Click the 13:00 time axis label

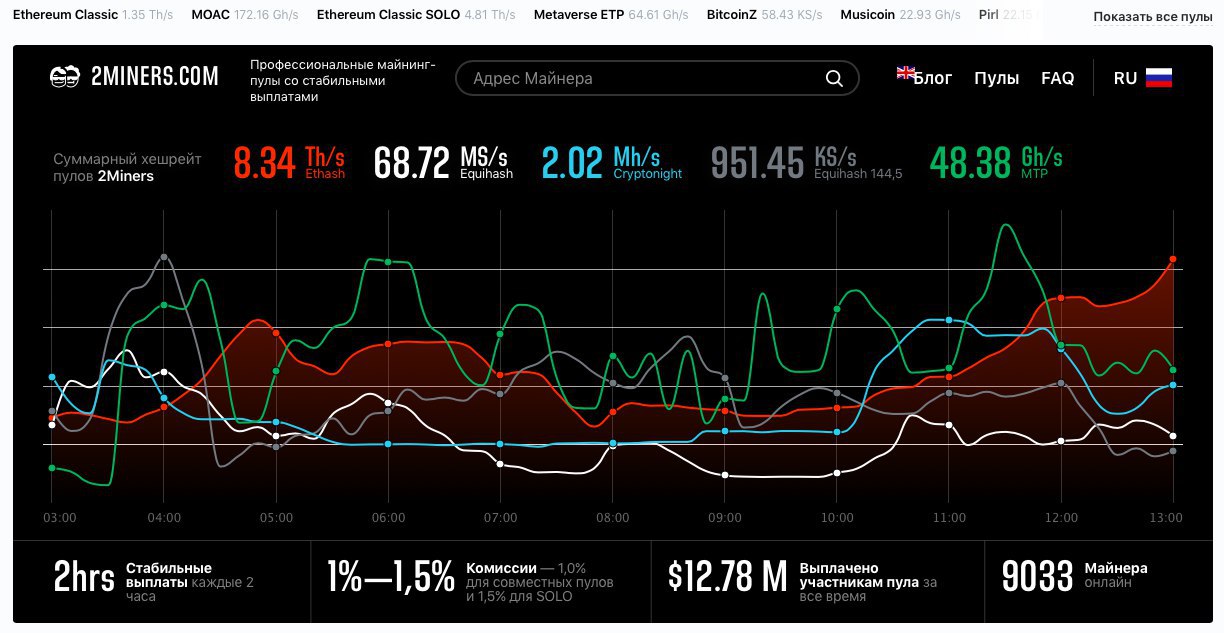1167,518
